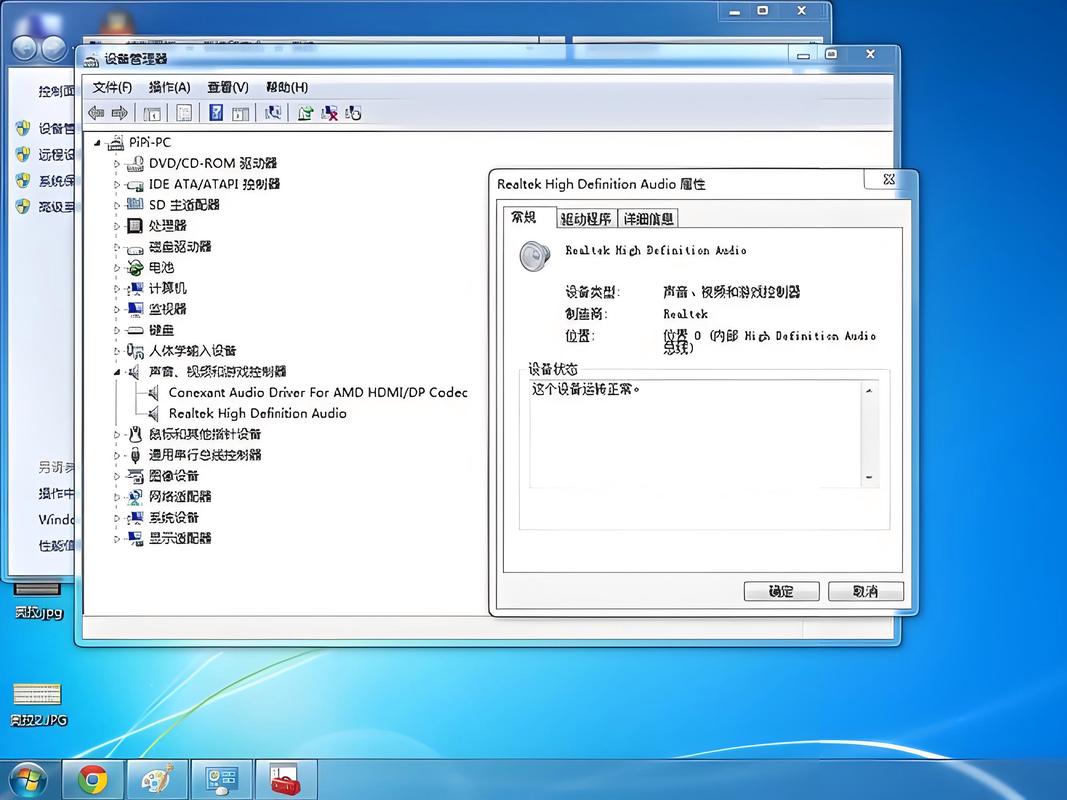Collapse the PiPi-PC root node
1067x800 pixels.
coord(96,142)
